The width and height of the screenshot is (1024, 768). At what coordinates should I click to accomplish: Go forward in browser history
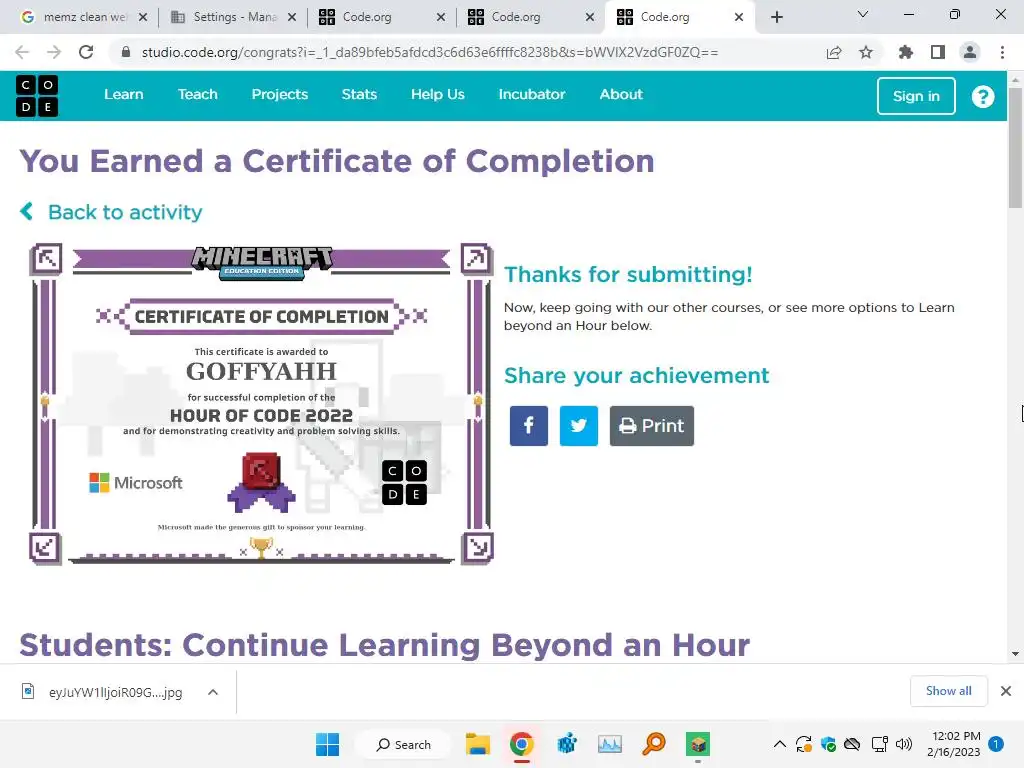(54, 52)
